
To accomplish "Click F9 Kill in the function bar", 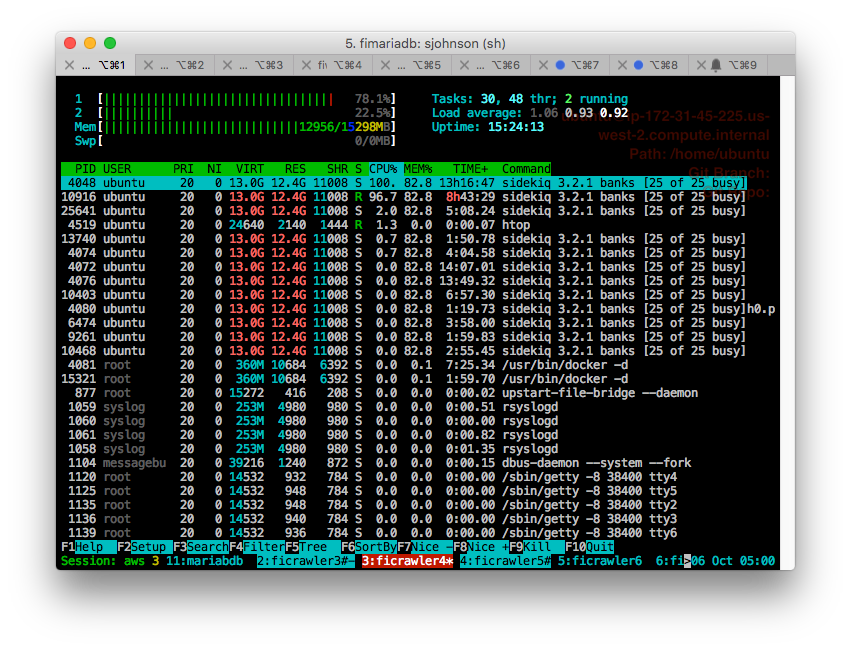I will (x=537, y=546).
